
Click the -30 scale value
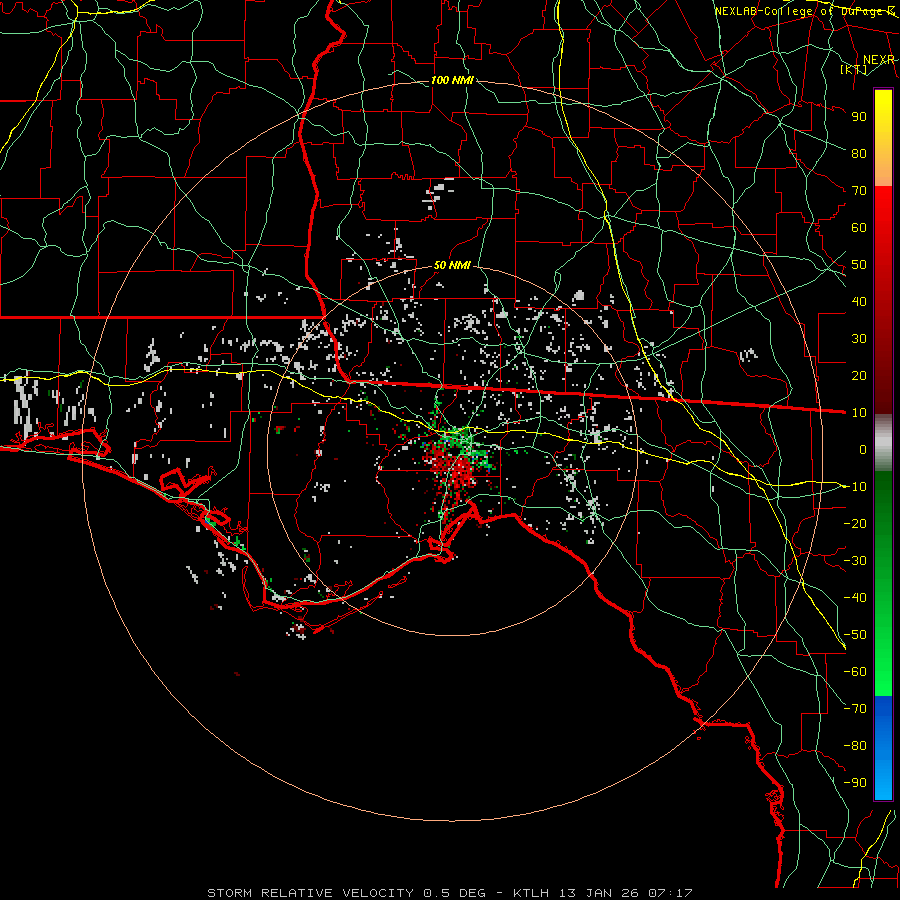coord(855,561)
